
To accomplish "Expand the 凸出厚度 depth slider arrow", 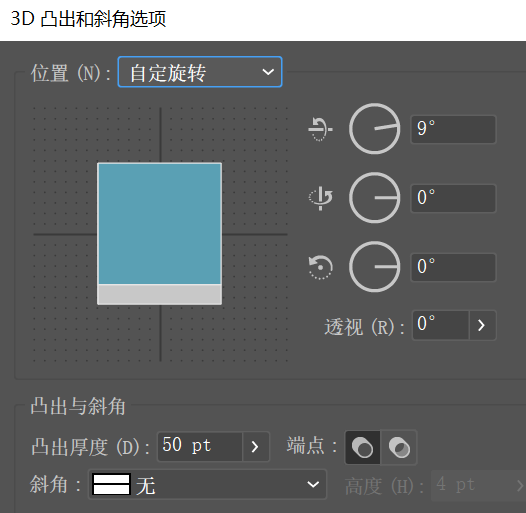I will pos(256,447).
